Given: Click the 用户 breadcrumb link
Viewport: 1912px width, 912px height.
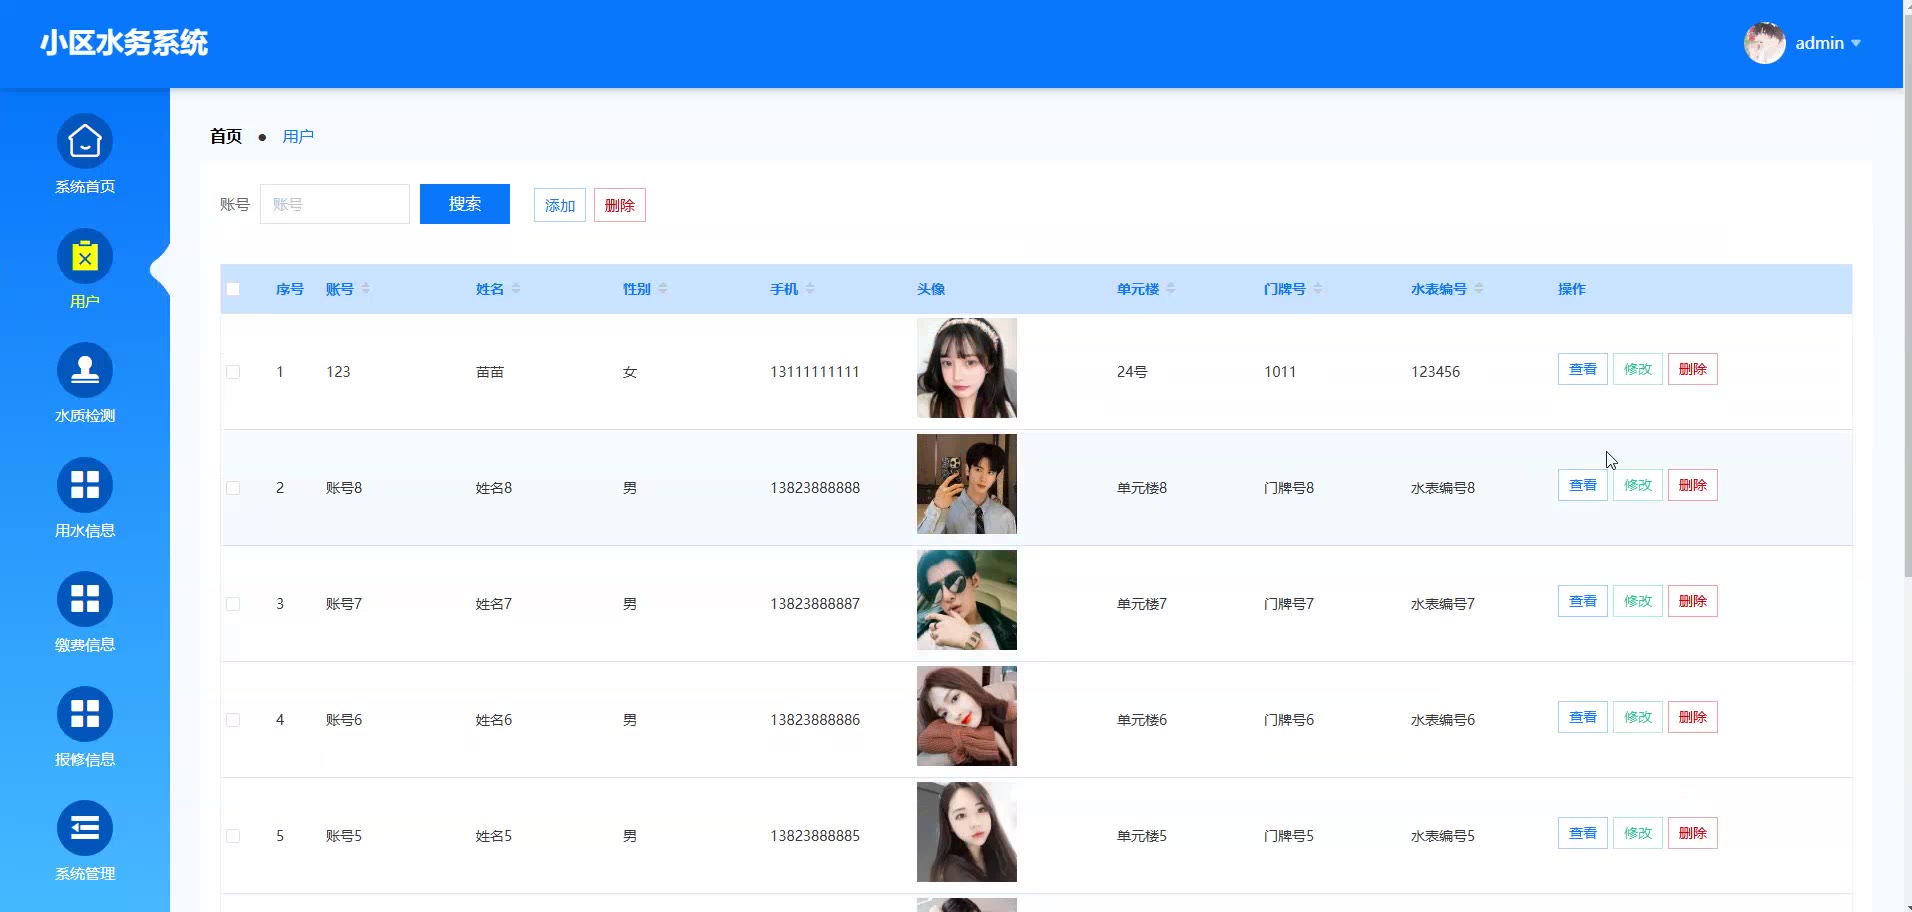Looking at the screenshot, I should [298, 137].
